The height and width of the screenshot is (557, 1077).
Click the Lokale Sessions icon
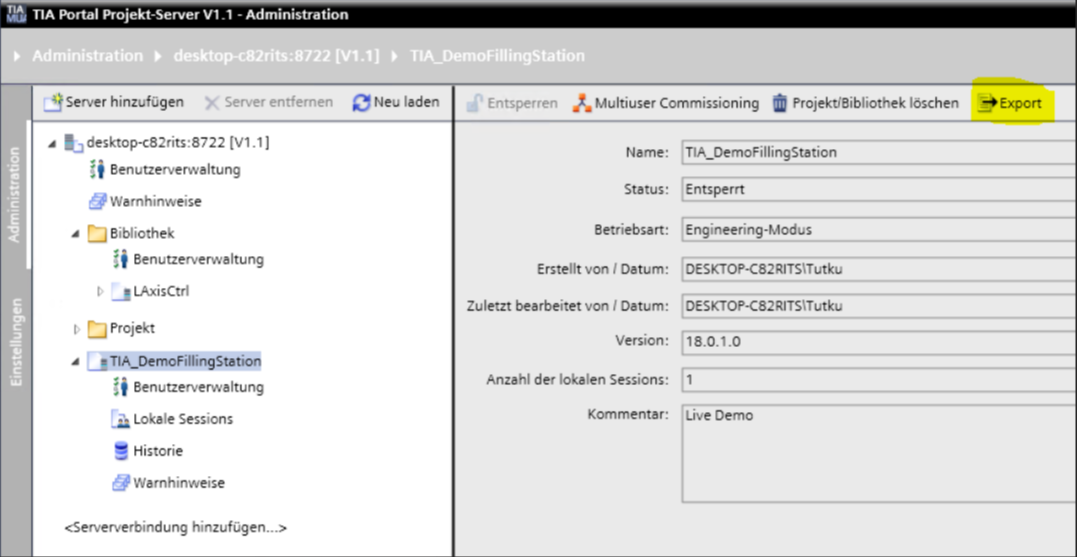[x=121, y=419]
